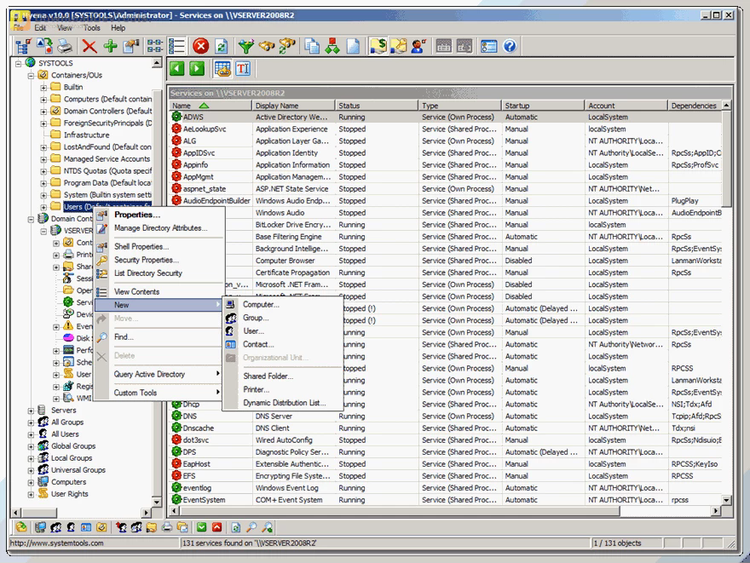Sort by the Name column header
The height and width of the screenshot is (563, 750).
(210, 105)
